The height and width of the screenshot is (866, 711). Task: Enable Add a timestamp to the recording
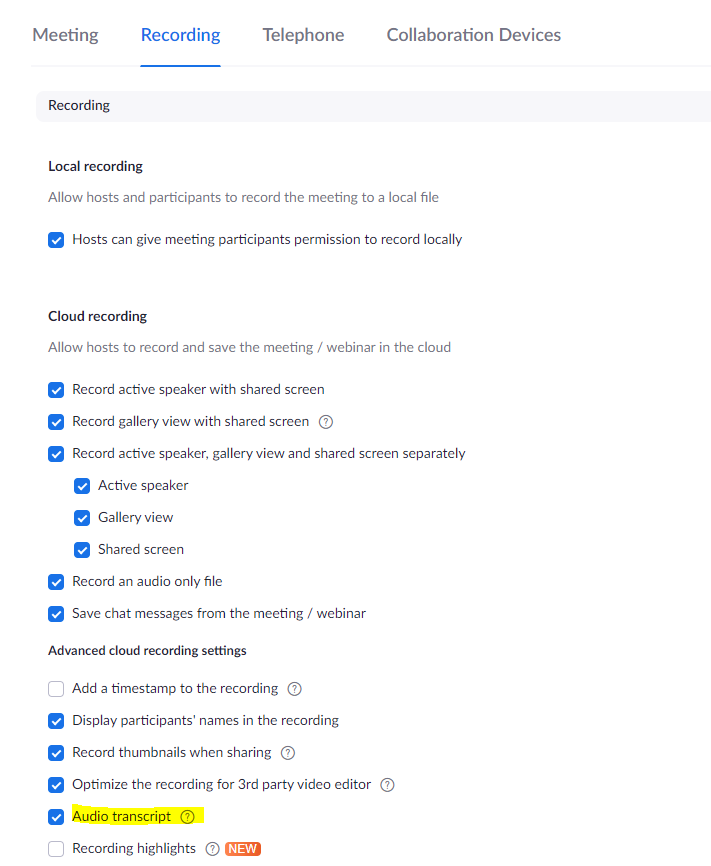56,689
